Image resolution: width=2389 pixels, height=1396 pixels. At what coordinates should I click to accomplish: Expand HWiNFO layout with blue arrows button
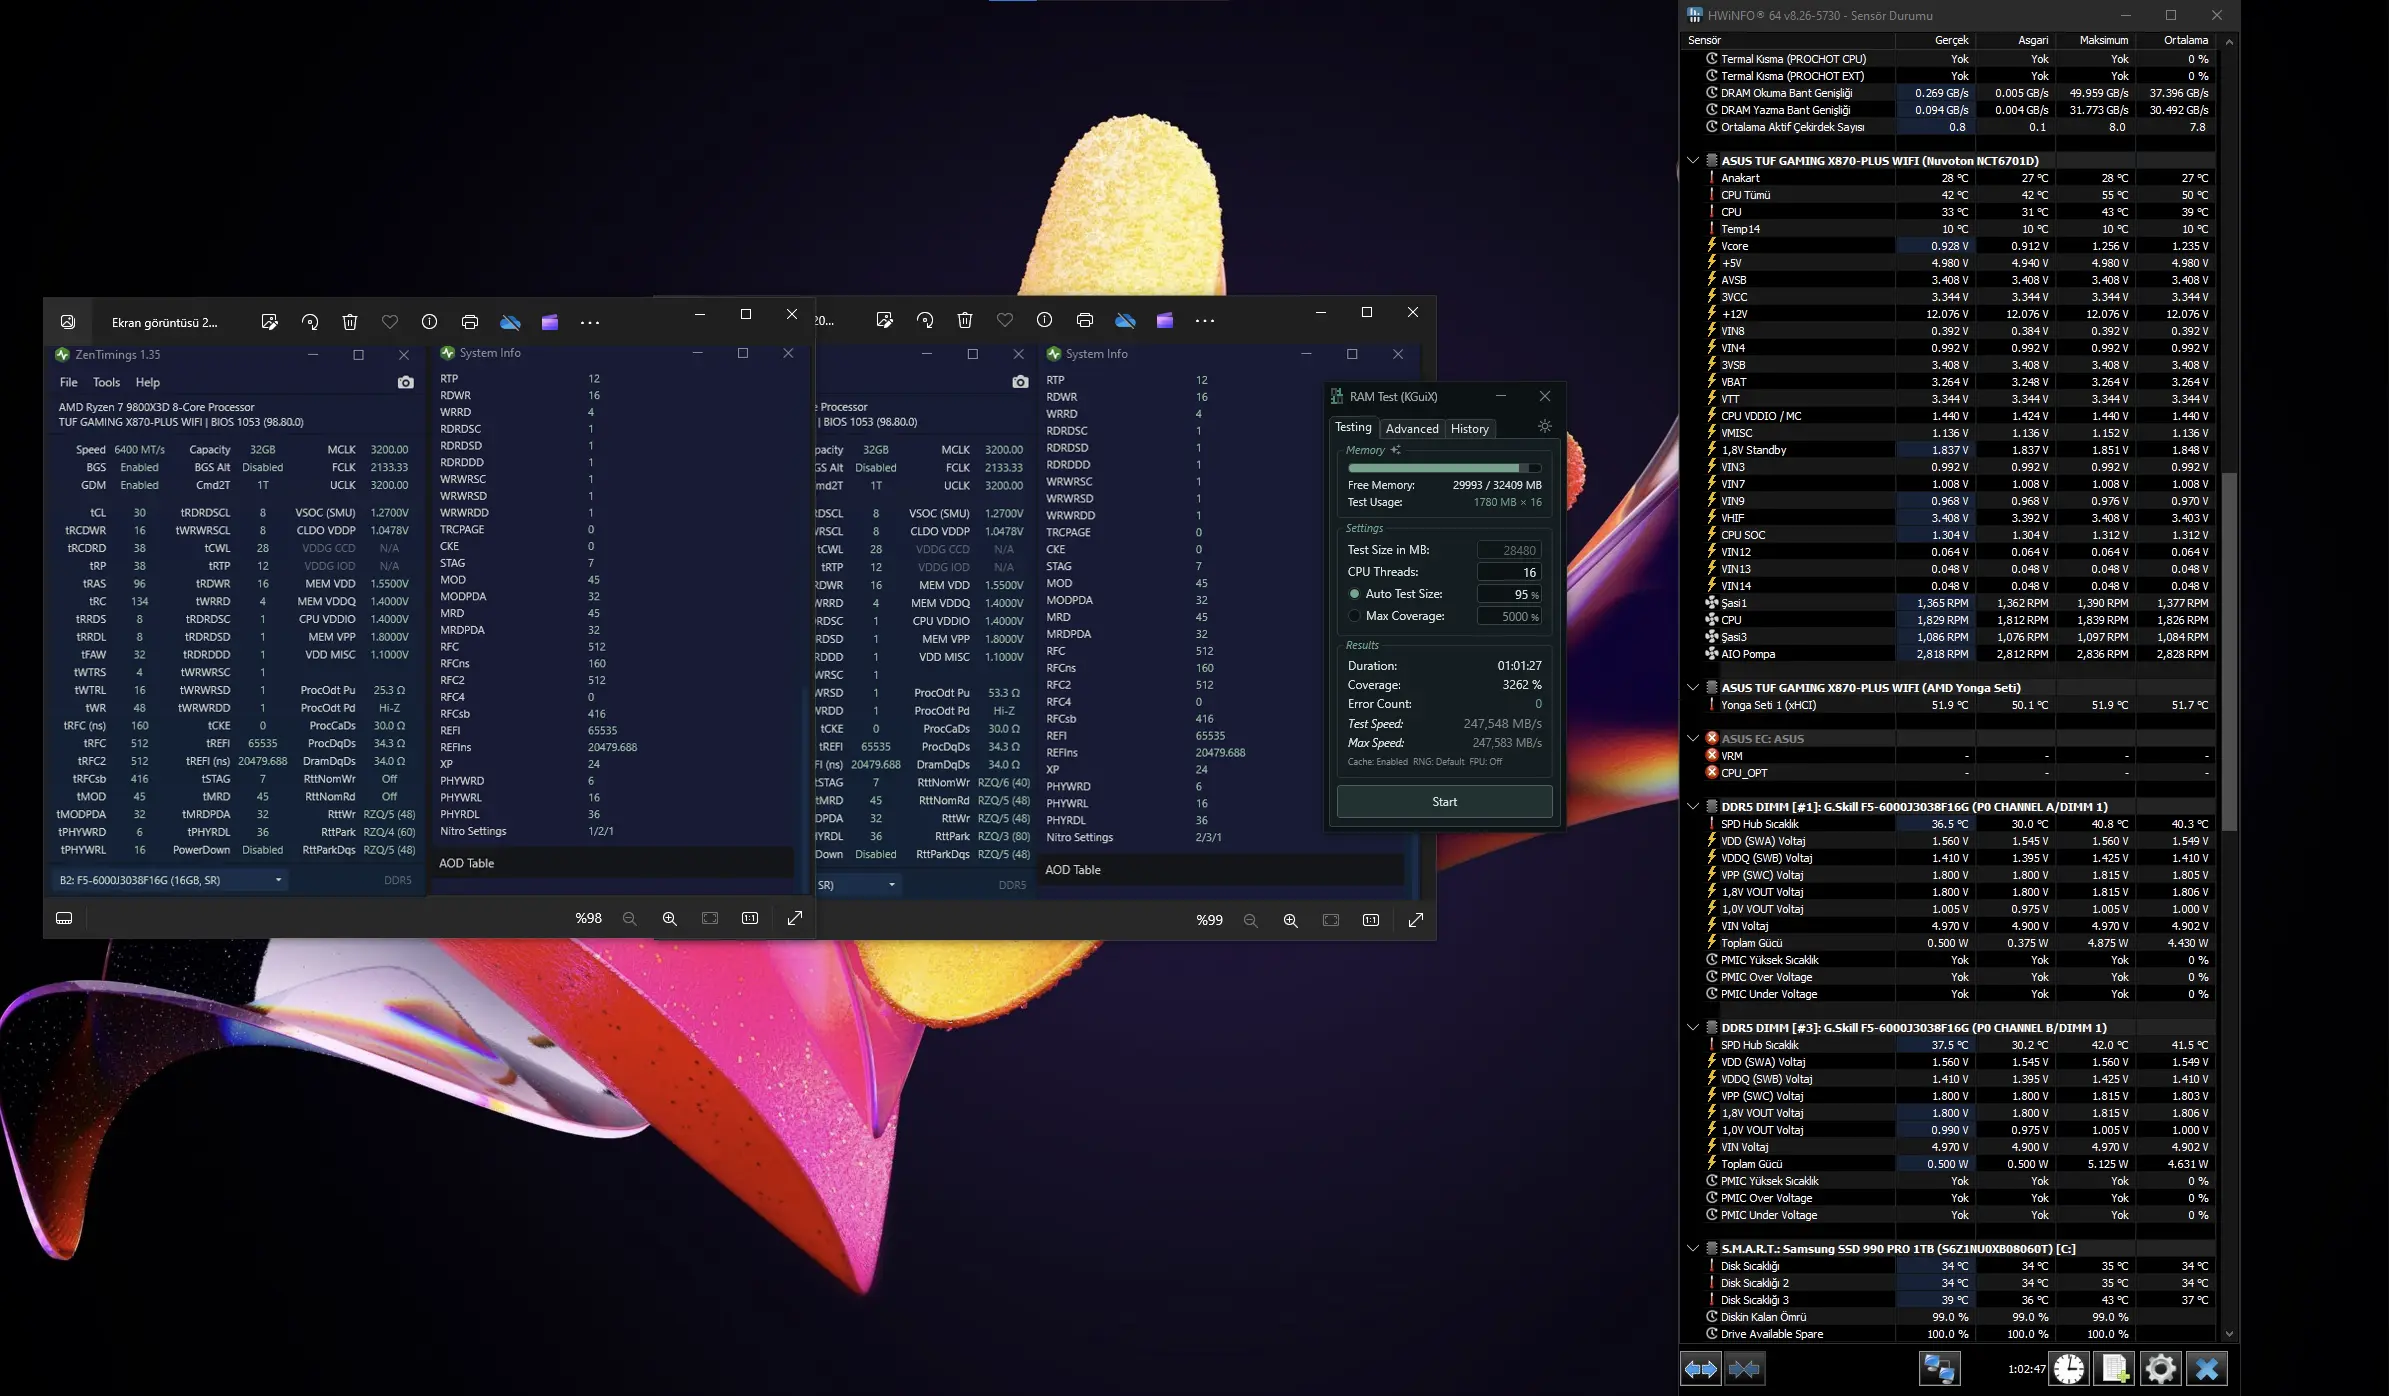1701,1369
